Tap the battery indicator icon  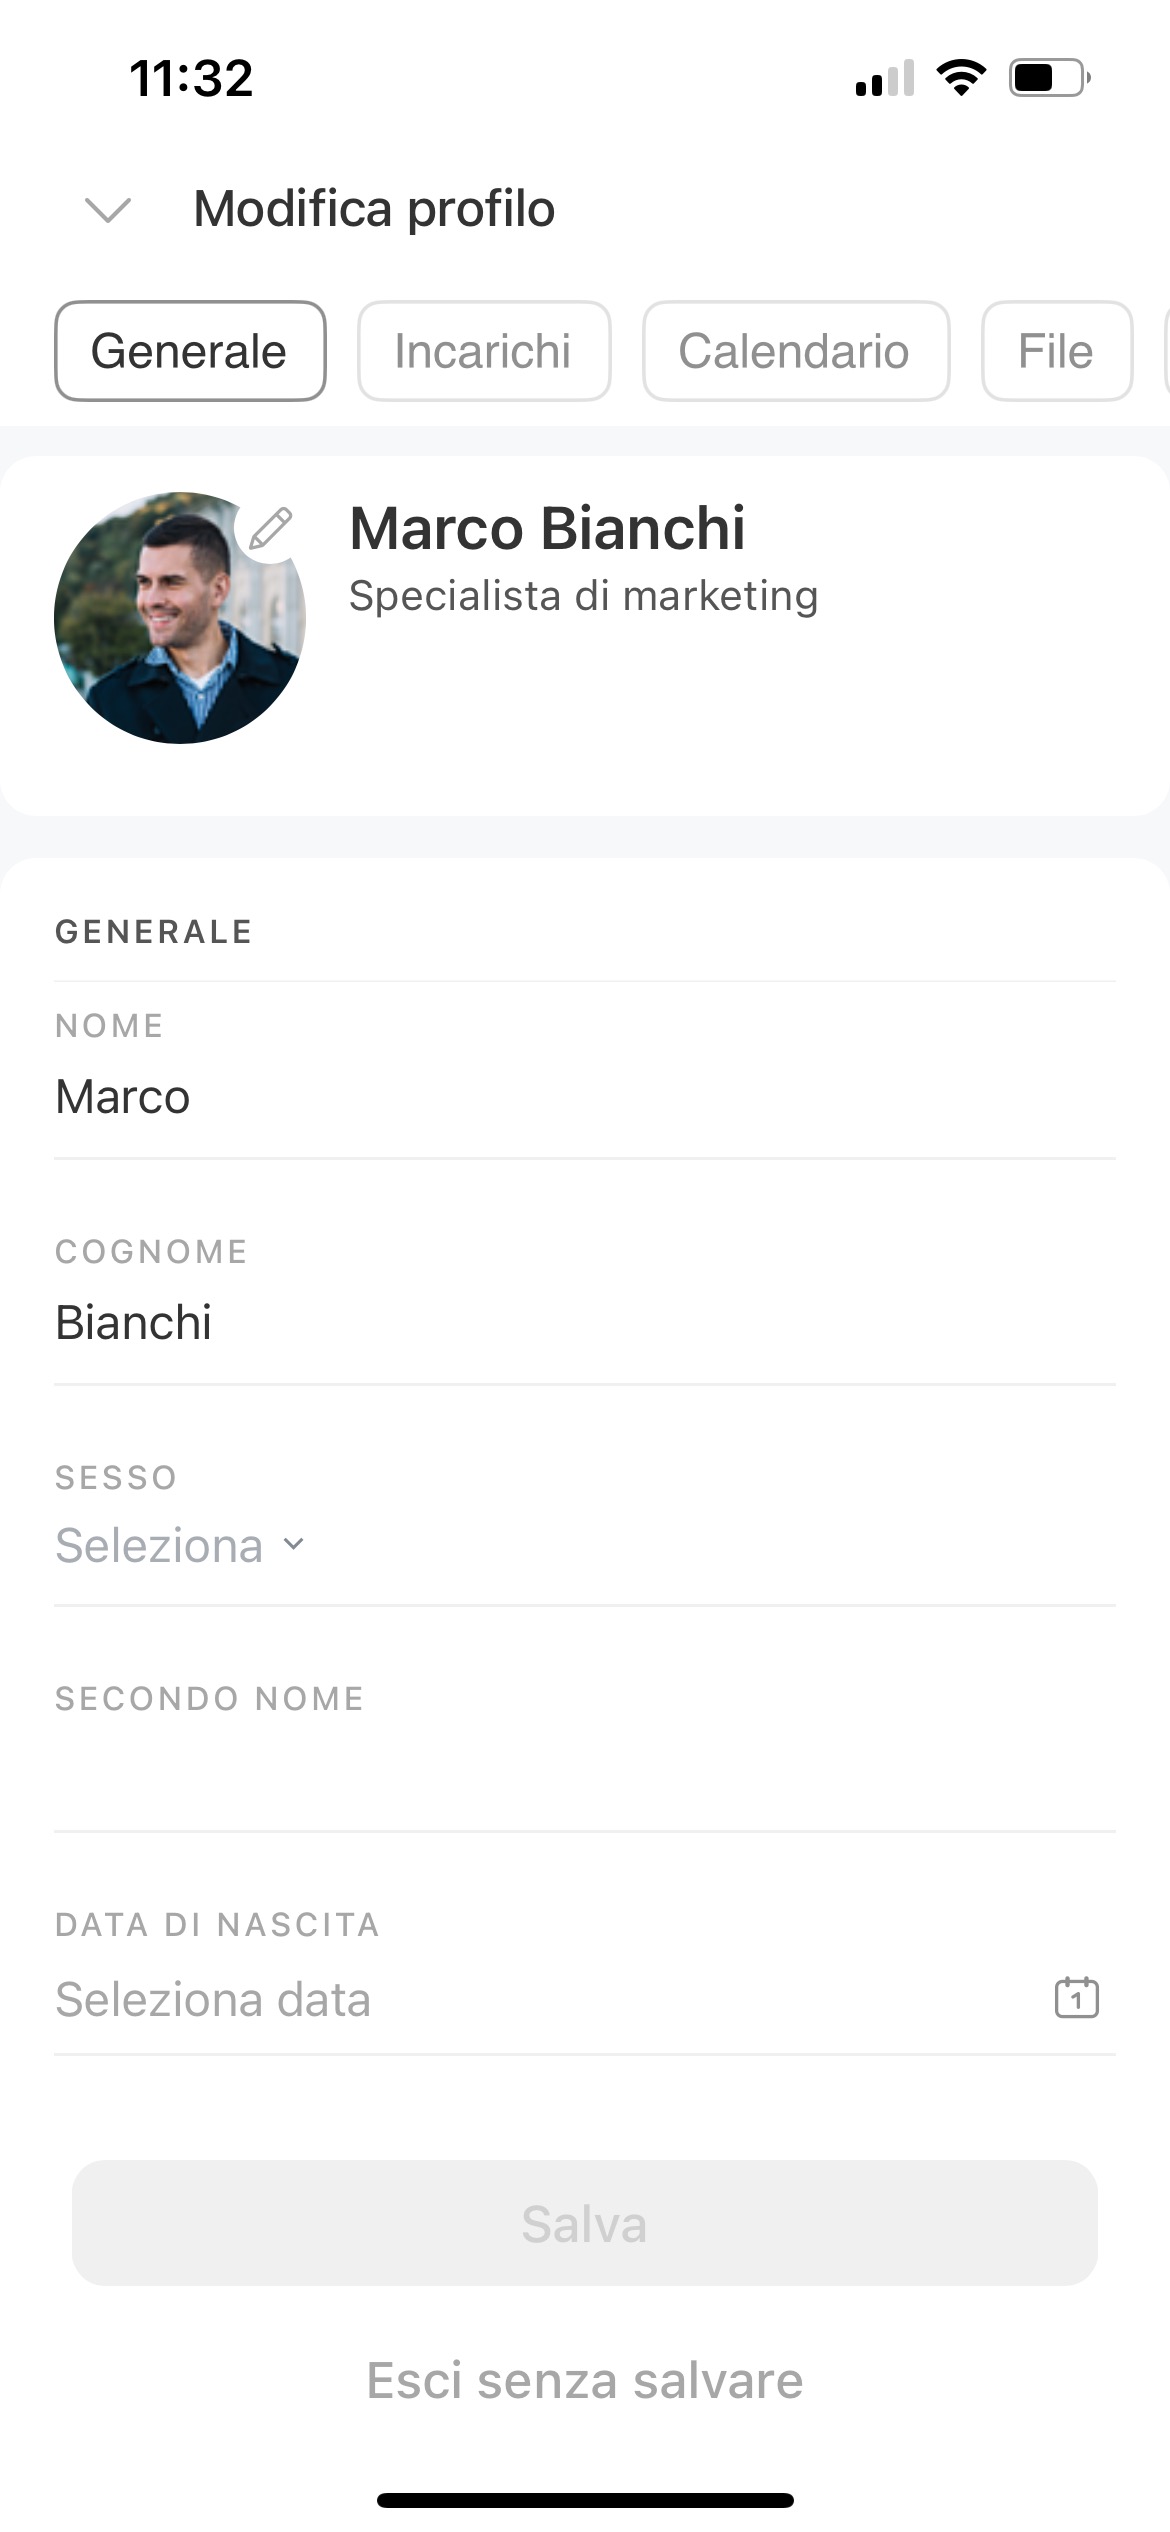coord(1049,77)
